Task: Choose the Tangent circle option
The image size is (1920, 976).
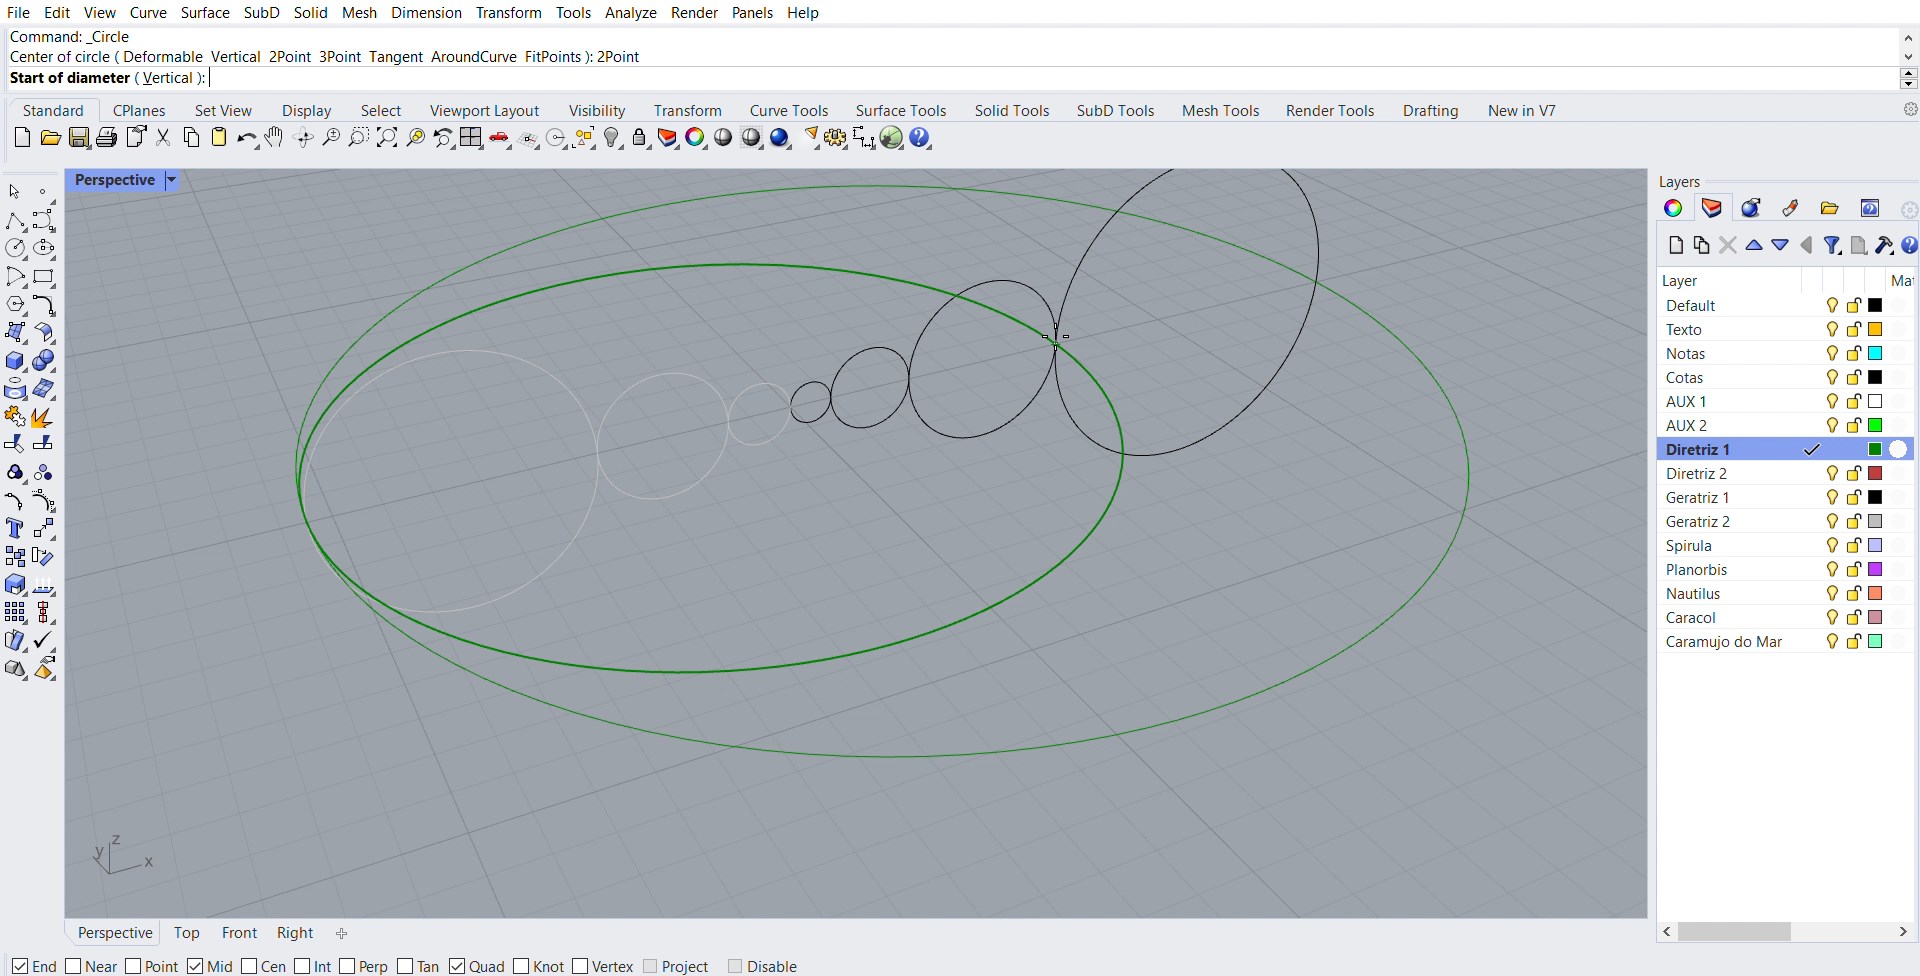Action: pyautogui.click(x=396, y=57)
